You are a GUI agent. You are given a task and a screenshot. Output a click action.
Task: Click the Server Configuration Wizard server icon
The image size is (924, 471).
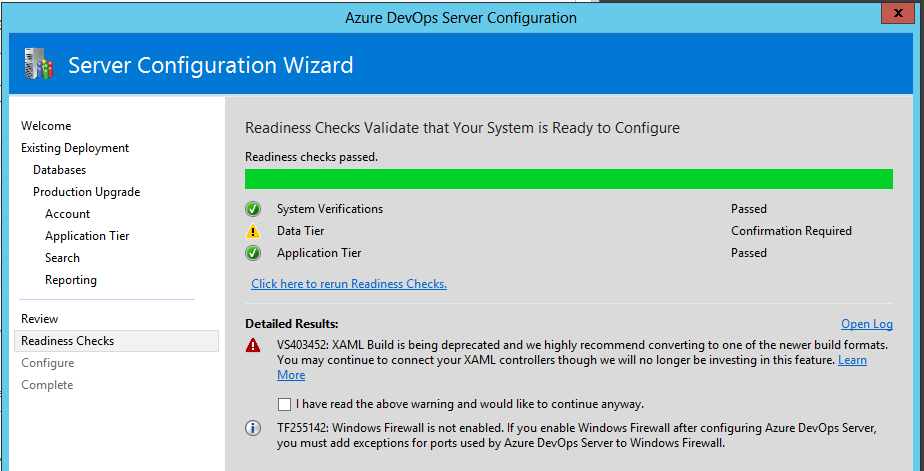point(38,64)
